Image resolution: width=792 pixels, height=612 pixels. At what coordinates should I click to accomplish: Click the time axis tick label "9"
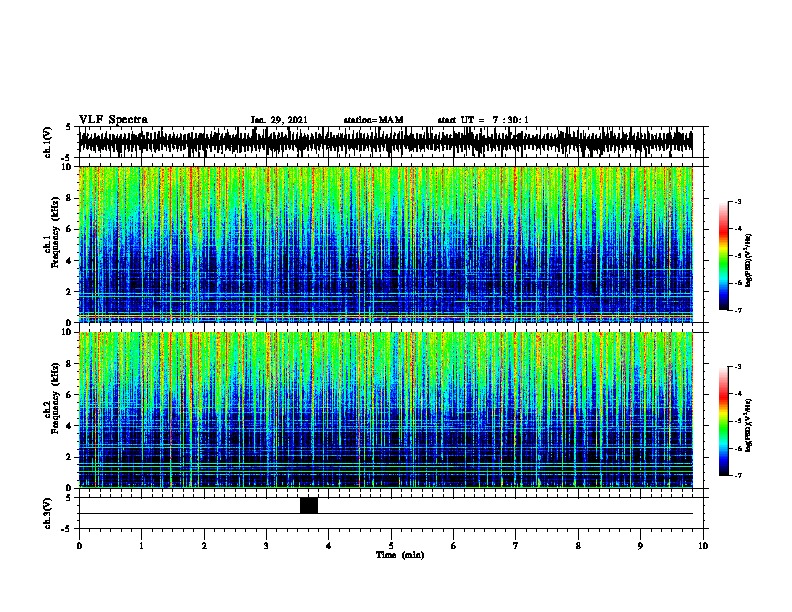coord(640,546)
